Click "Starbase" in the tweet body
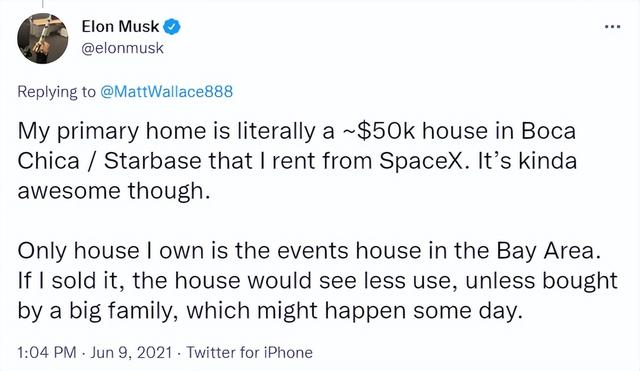640x371 pixels. (152, 161)
